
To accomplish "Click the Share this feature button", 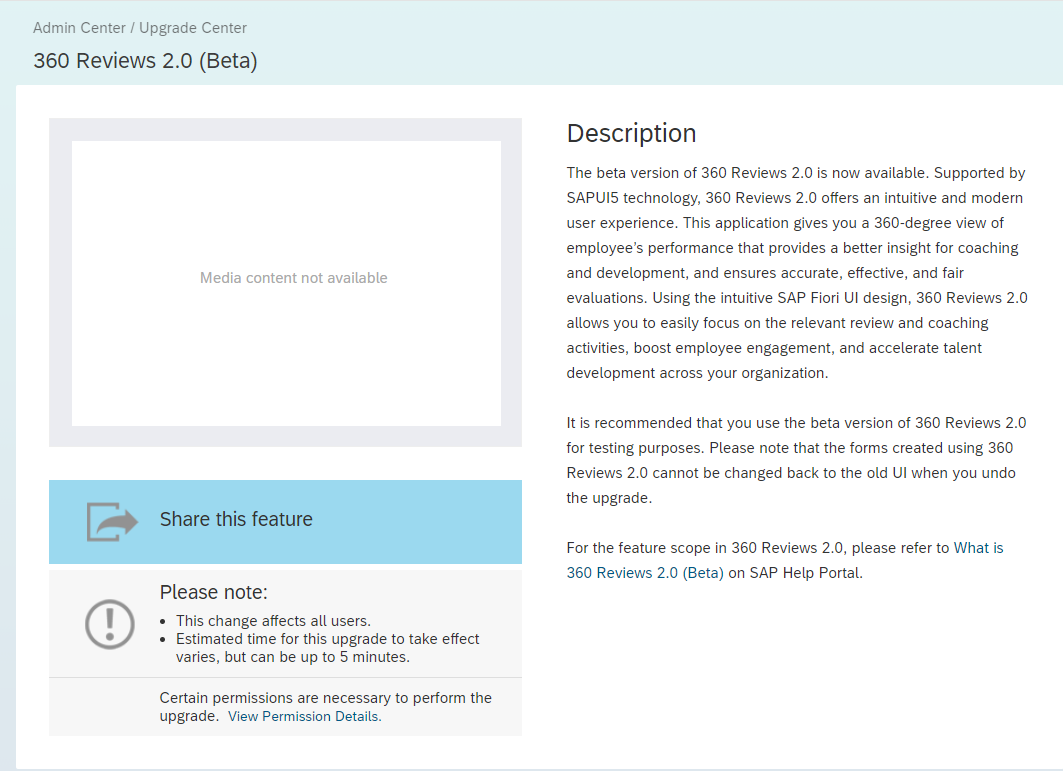I will (285, 521).
